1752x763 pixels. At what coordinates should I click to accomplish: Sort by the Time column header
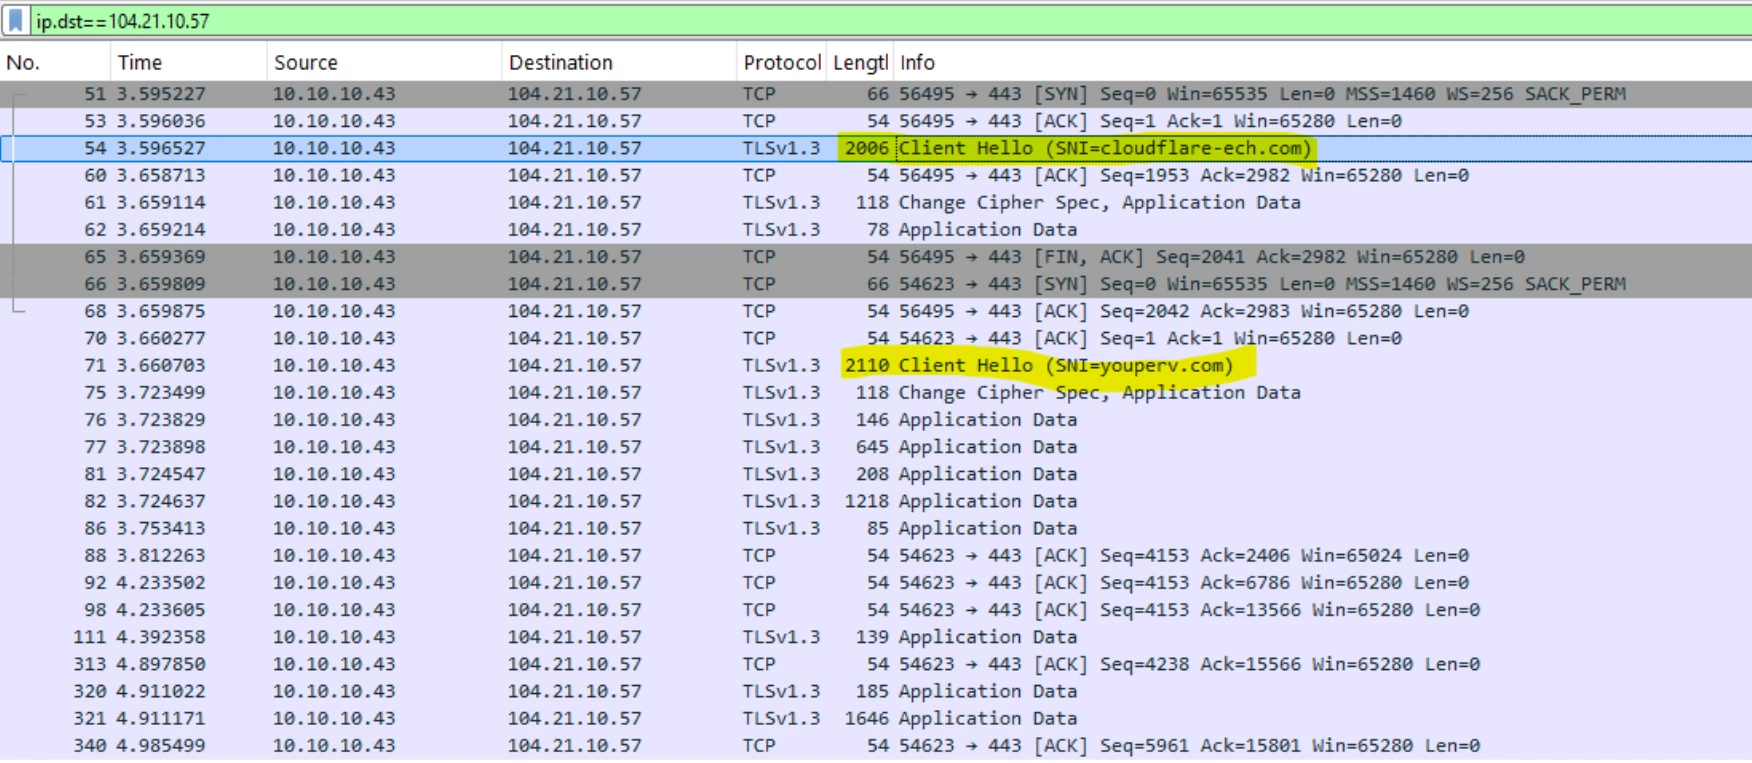(x=190, y=62)
